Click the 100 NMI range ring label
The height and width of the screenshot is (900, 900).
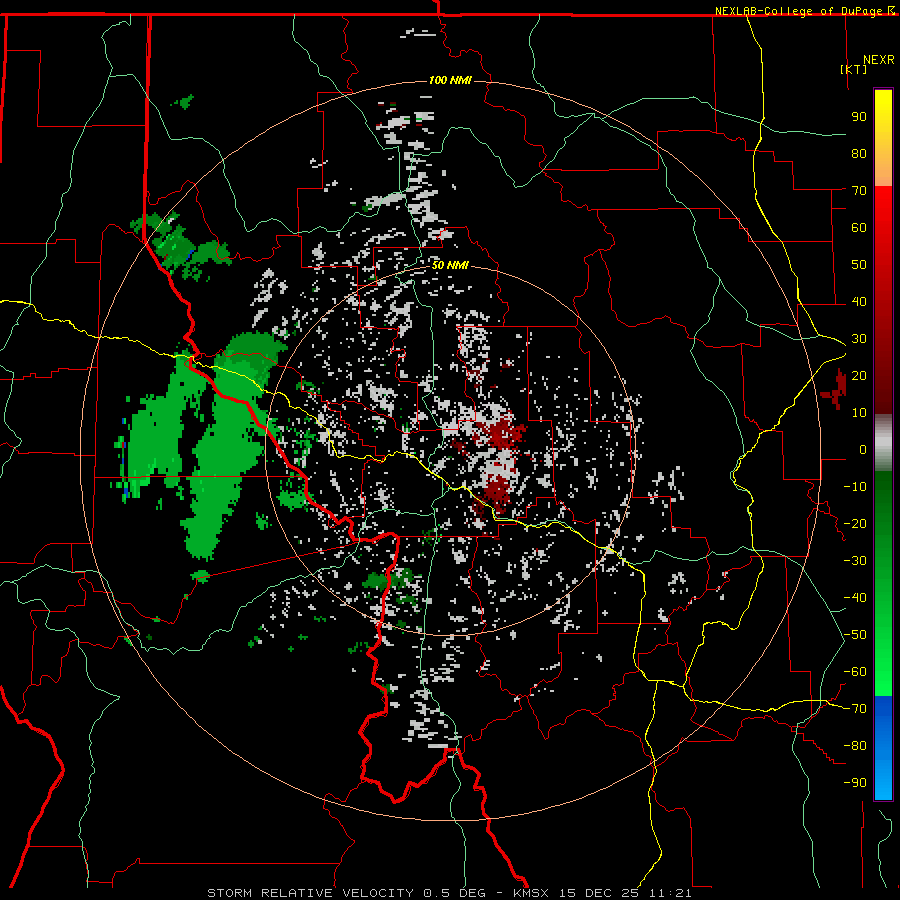pyautogui.click(x=450, y=80)
